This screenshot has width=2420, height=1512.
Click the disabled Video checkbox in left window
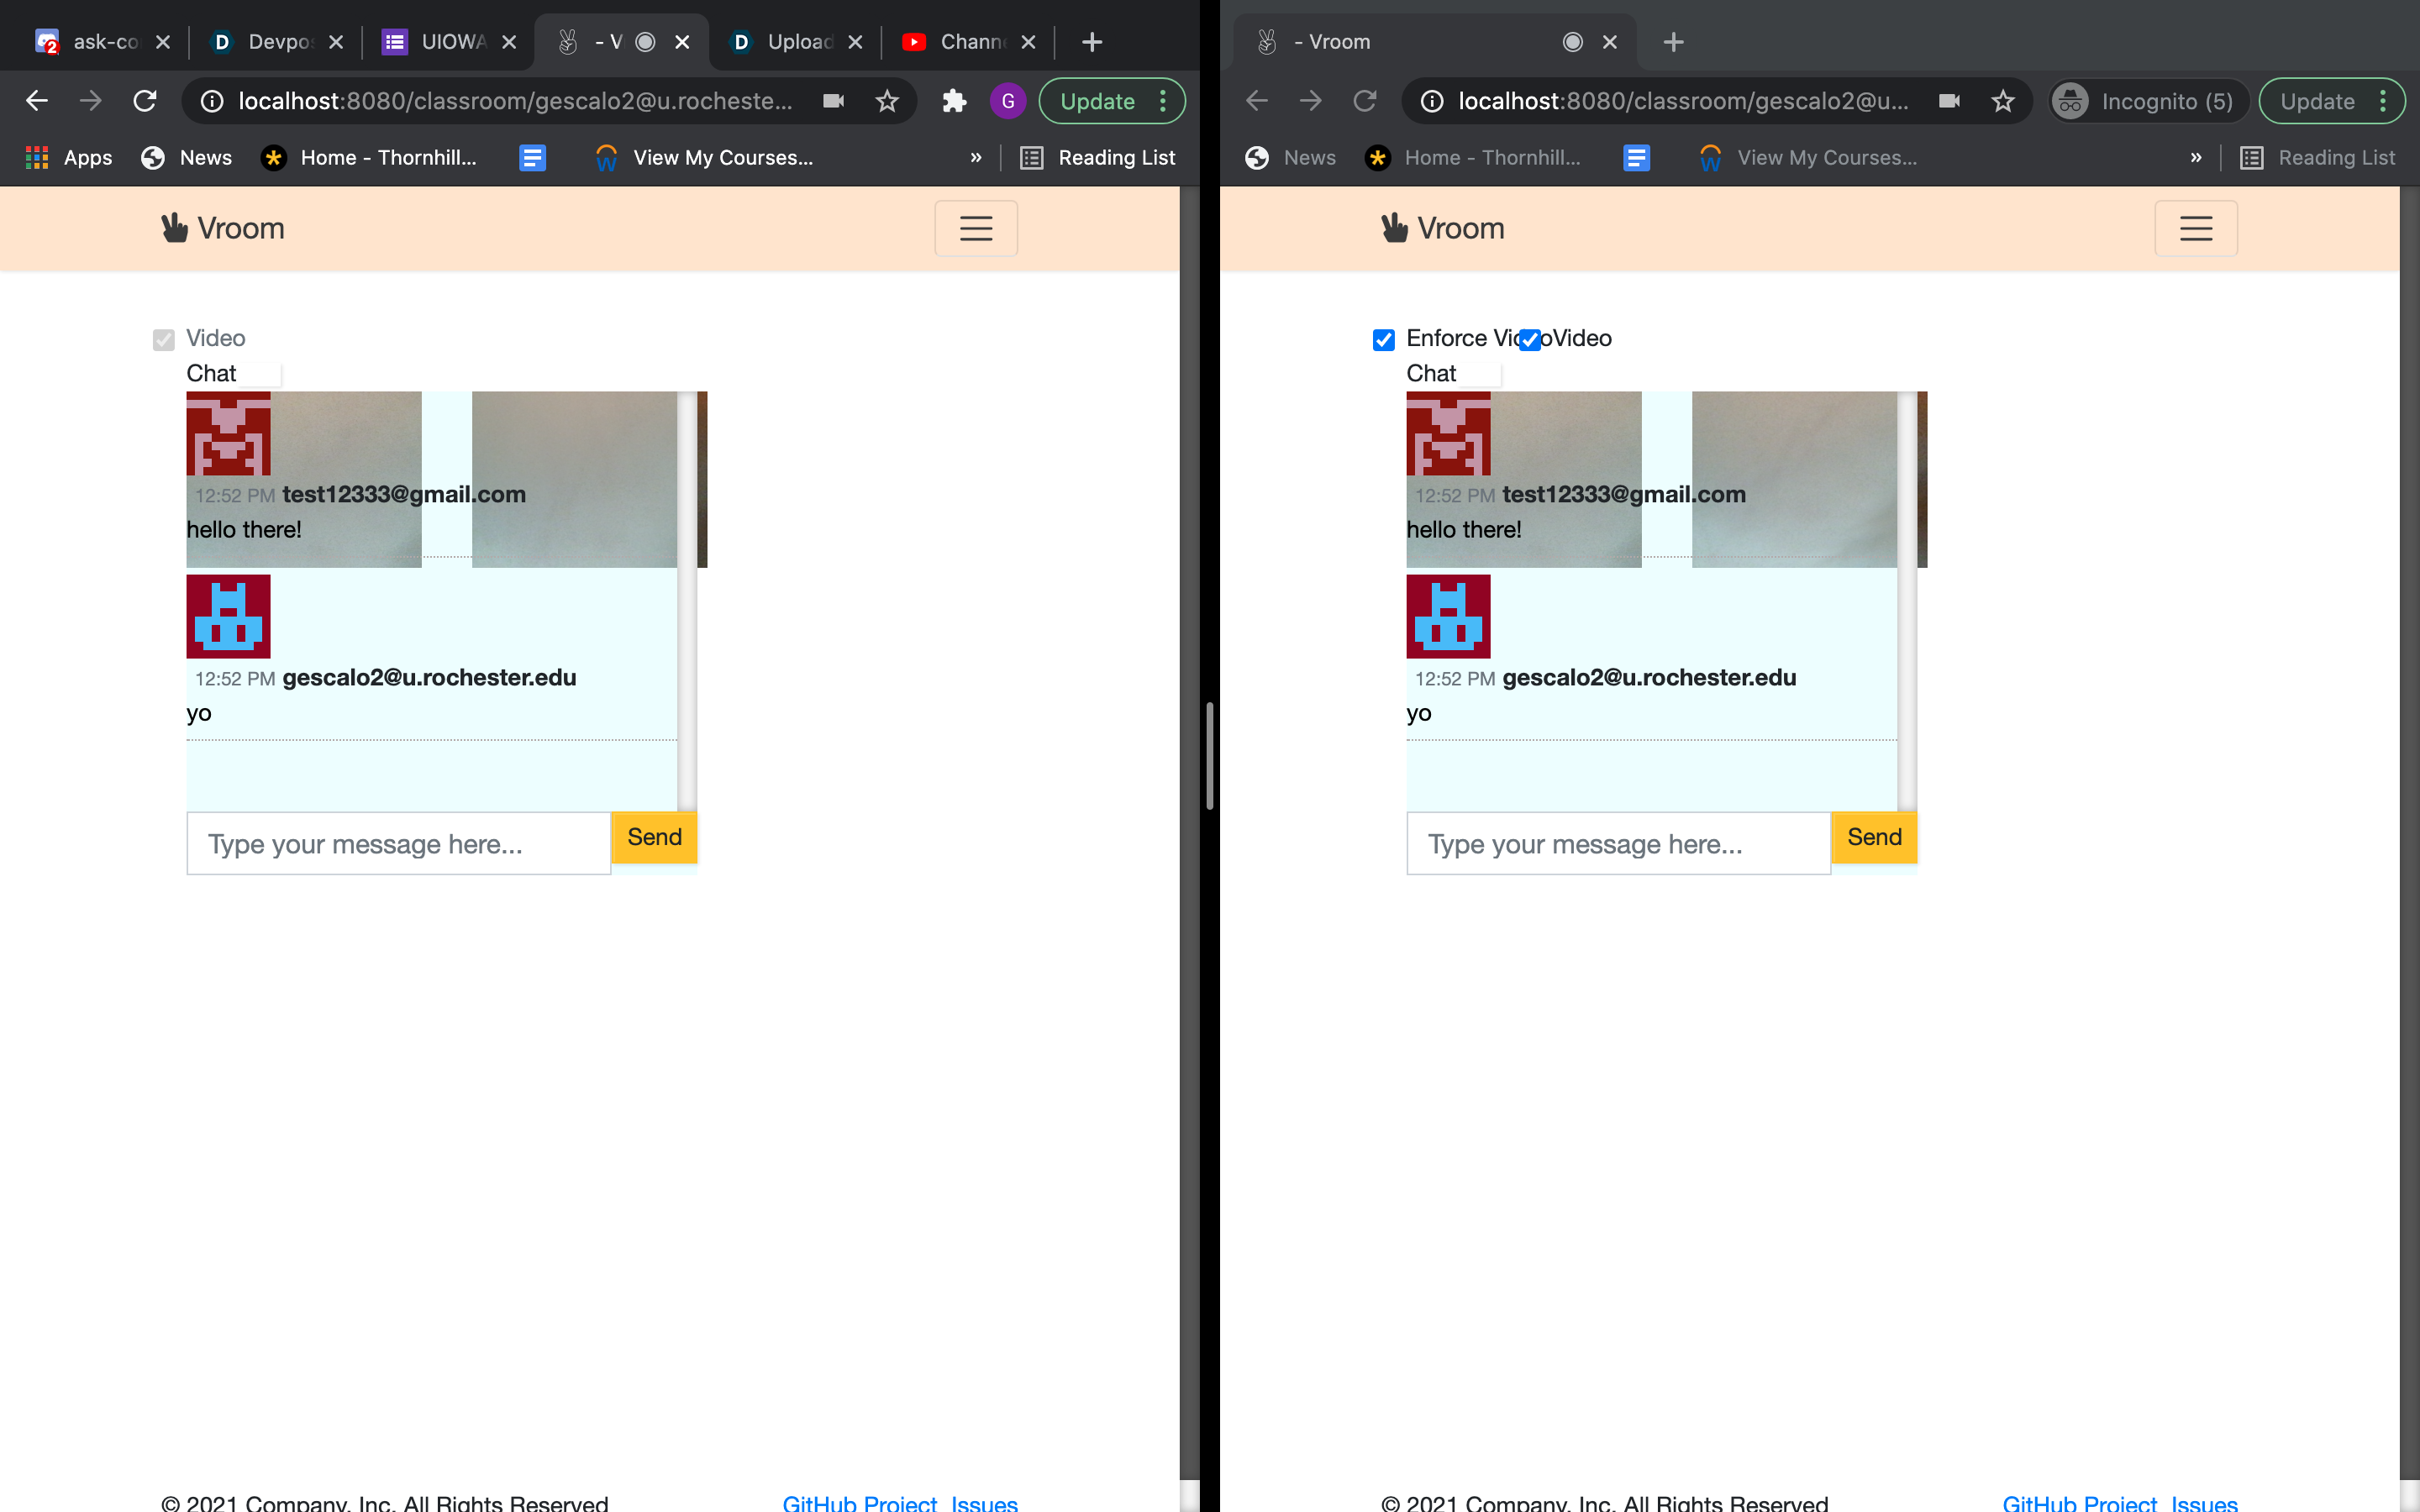[x=164, y=340]
